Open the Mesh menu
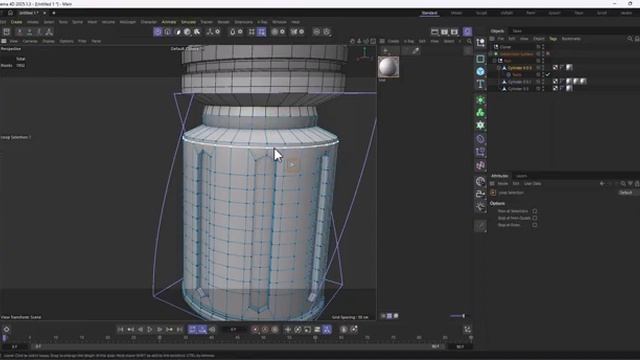Viewport: 640px width, 360px height. coord(92,22)
